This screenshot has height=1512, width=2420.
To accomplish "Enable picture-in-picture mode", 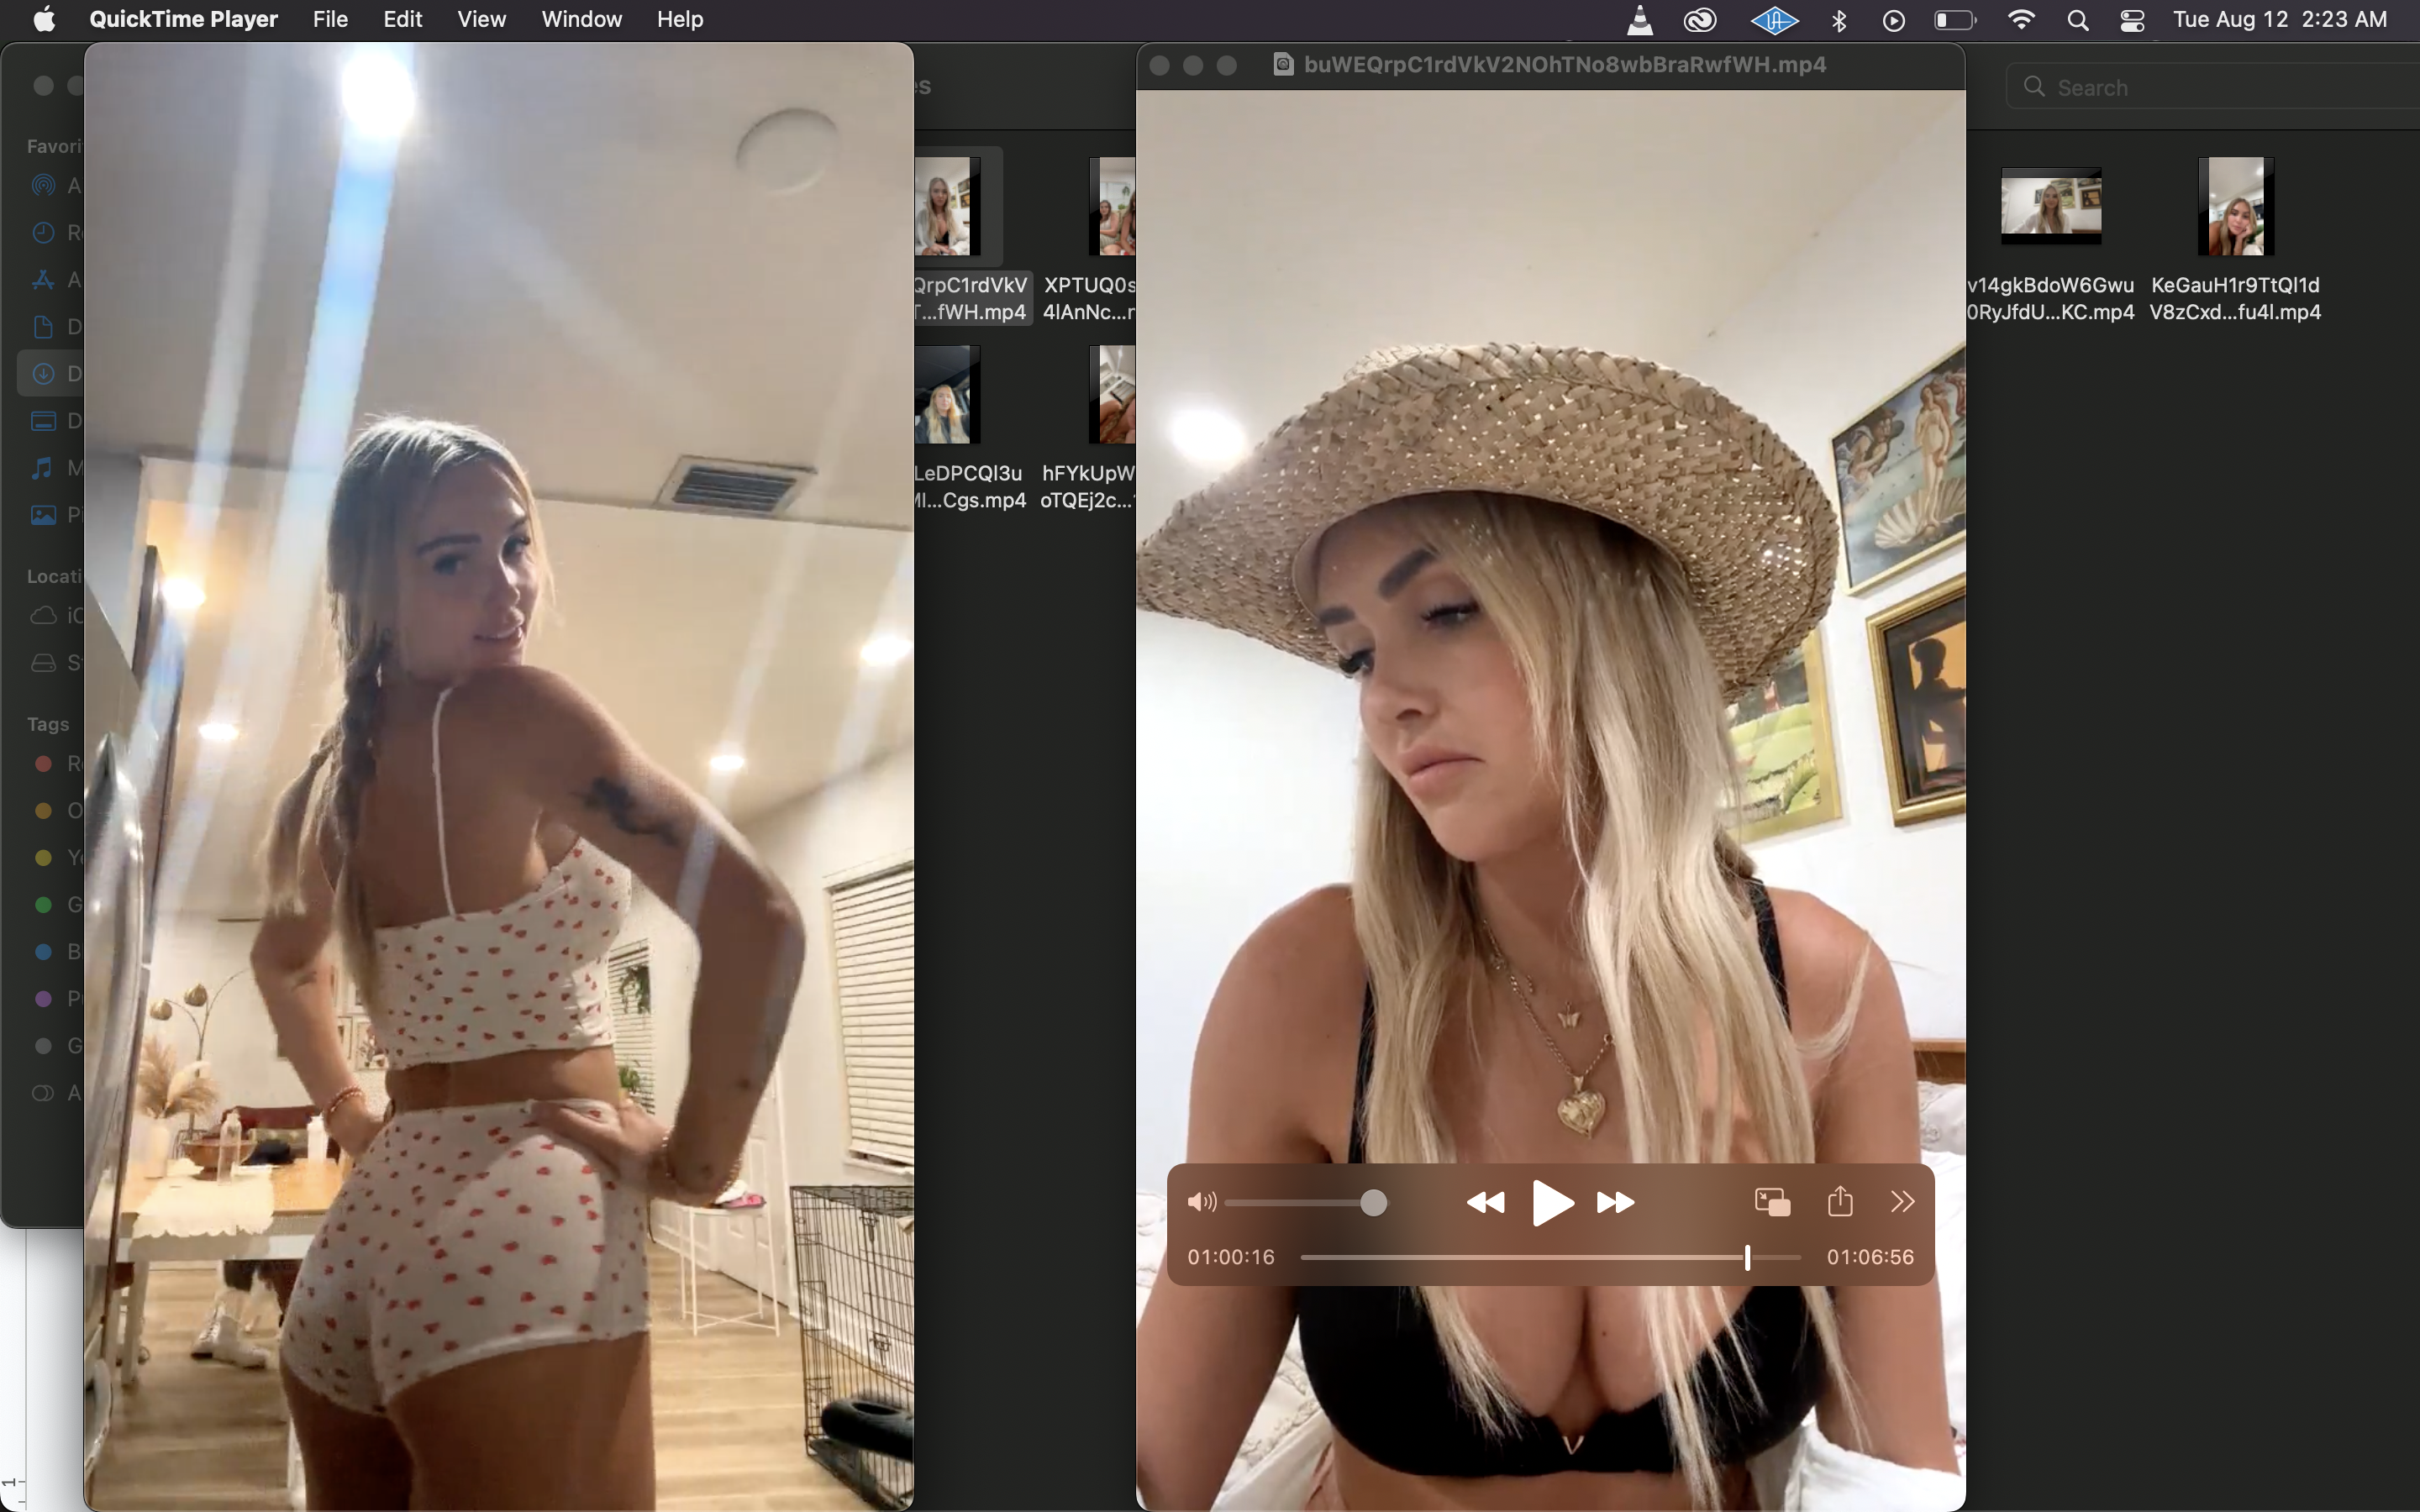I will 1772,1202.
